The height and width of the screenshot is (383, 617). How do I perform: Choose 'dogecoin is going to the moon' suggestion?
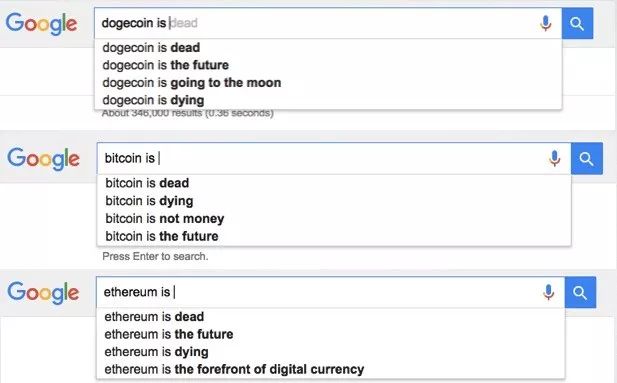point(328,83)
